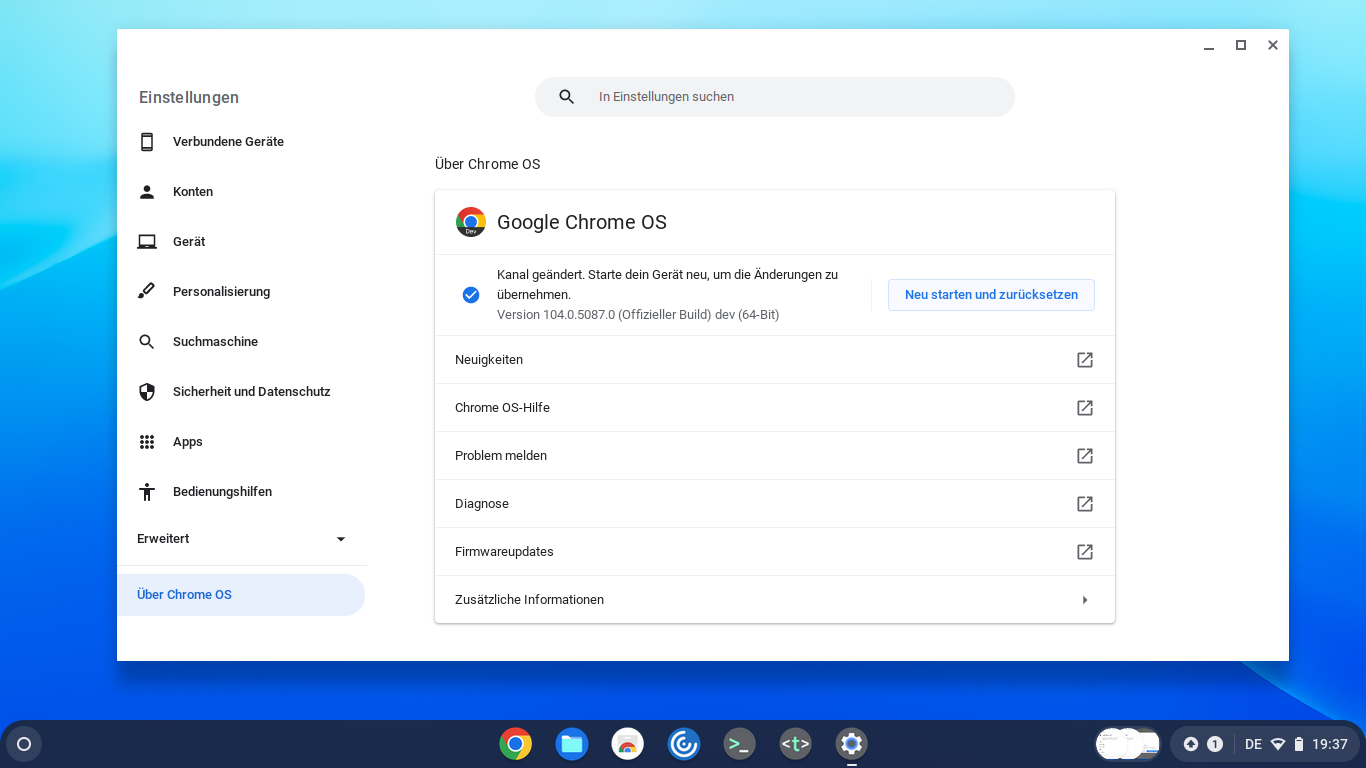
Task: Click the Sicherheit und Datenschutz shield icon
Action: pos(147,392)
